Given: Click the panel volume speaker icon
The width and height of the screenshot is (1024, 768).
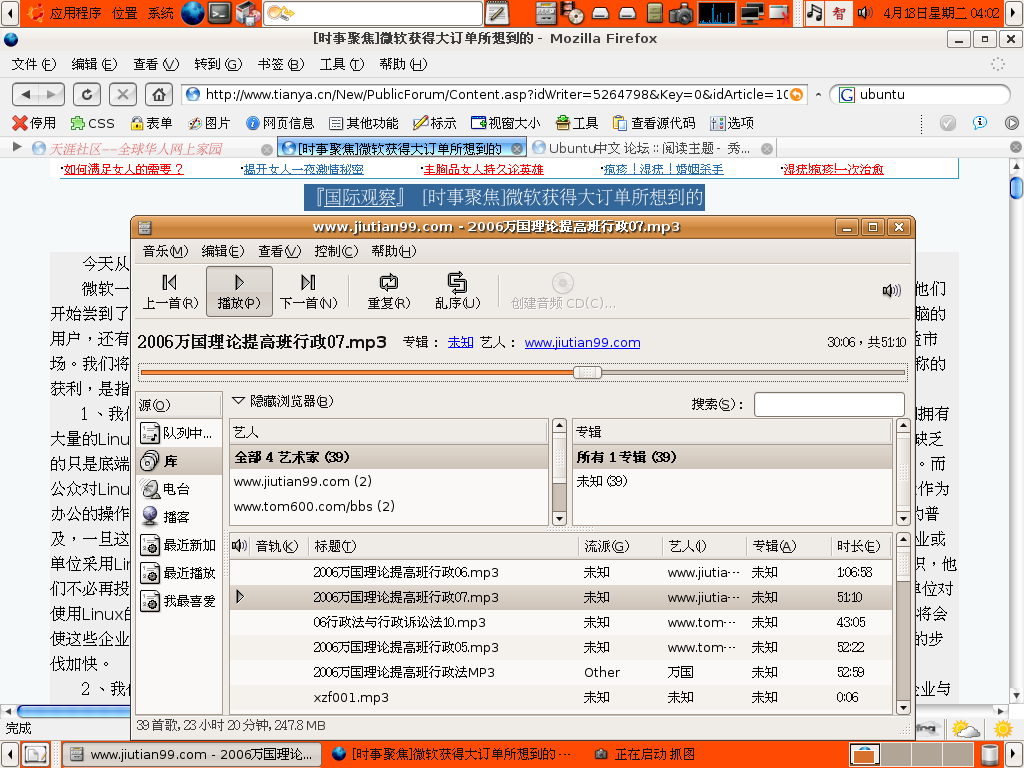Looking at the screenshot, I should tap(865, 13).
